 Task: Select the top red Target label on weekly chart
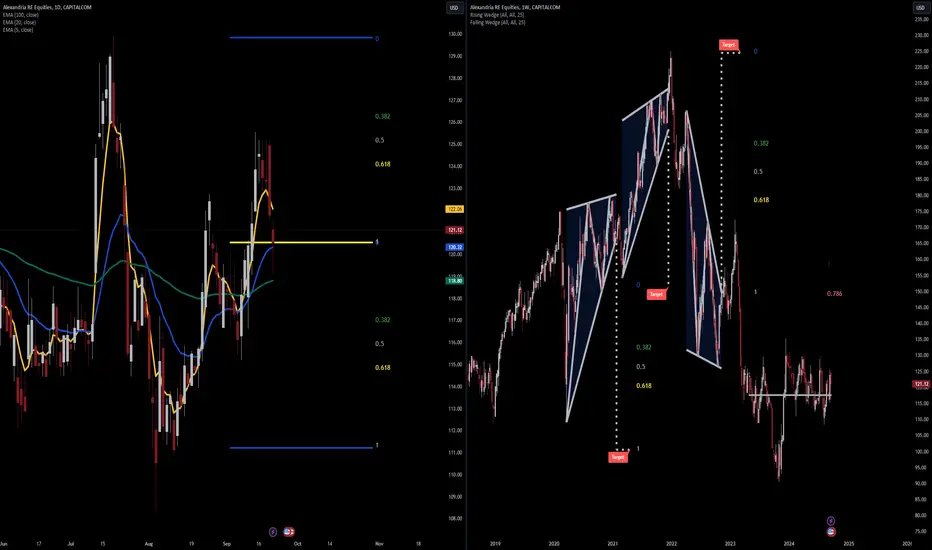[728, 45]
